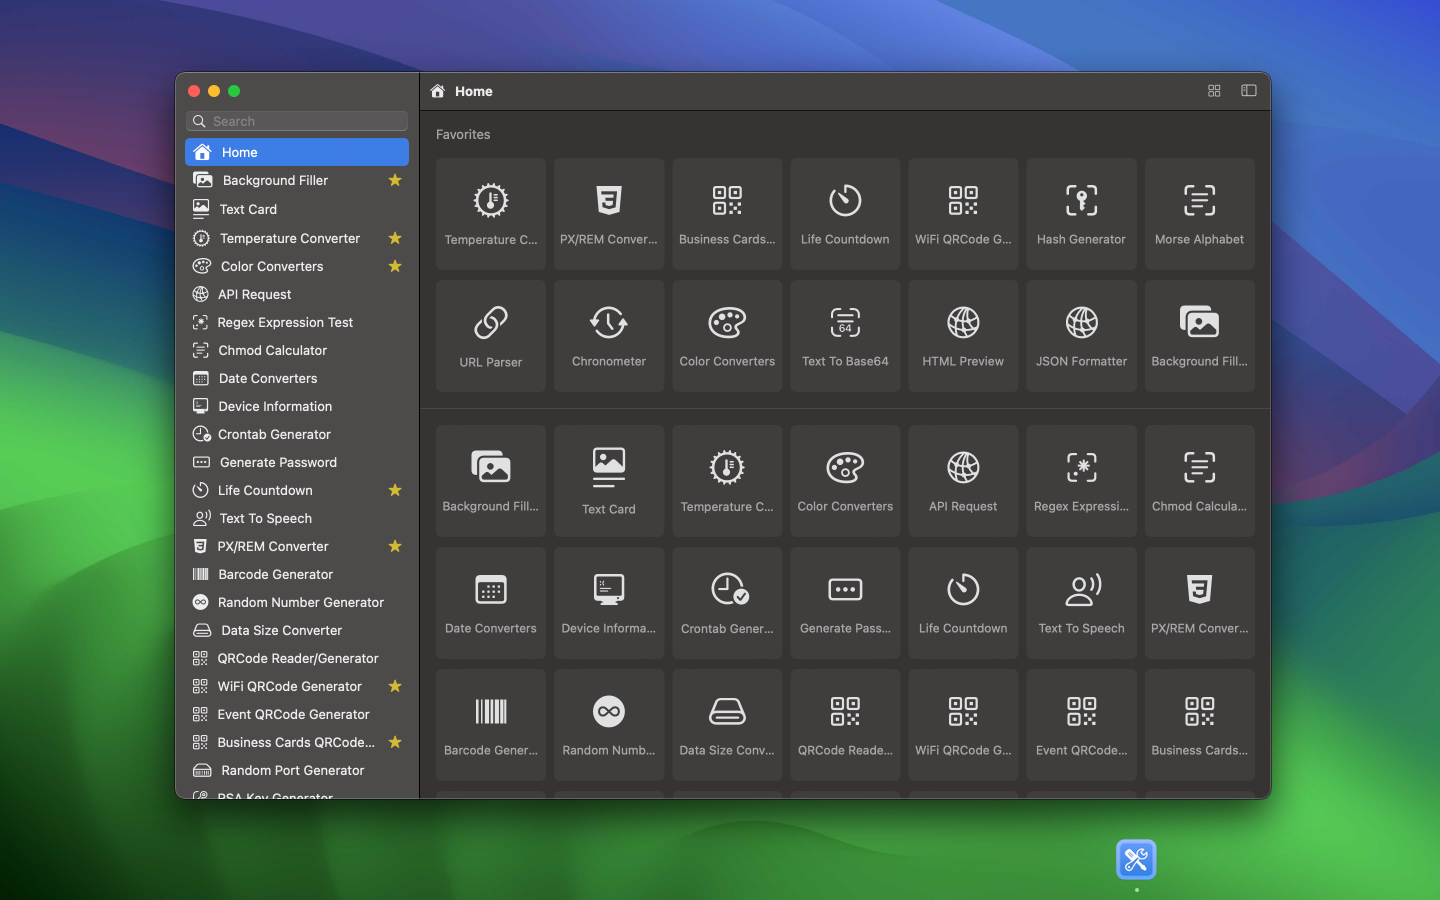The width and height of the screenshot is (1440, 900).
Task: Click the Search input field
Action: (x=296, y=120)
